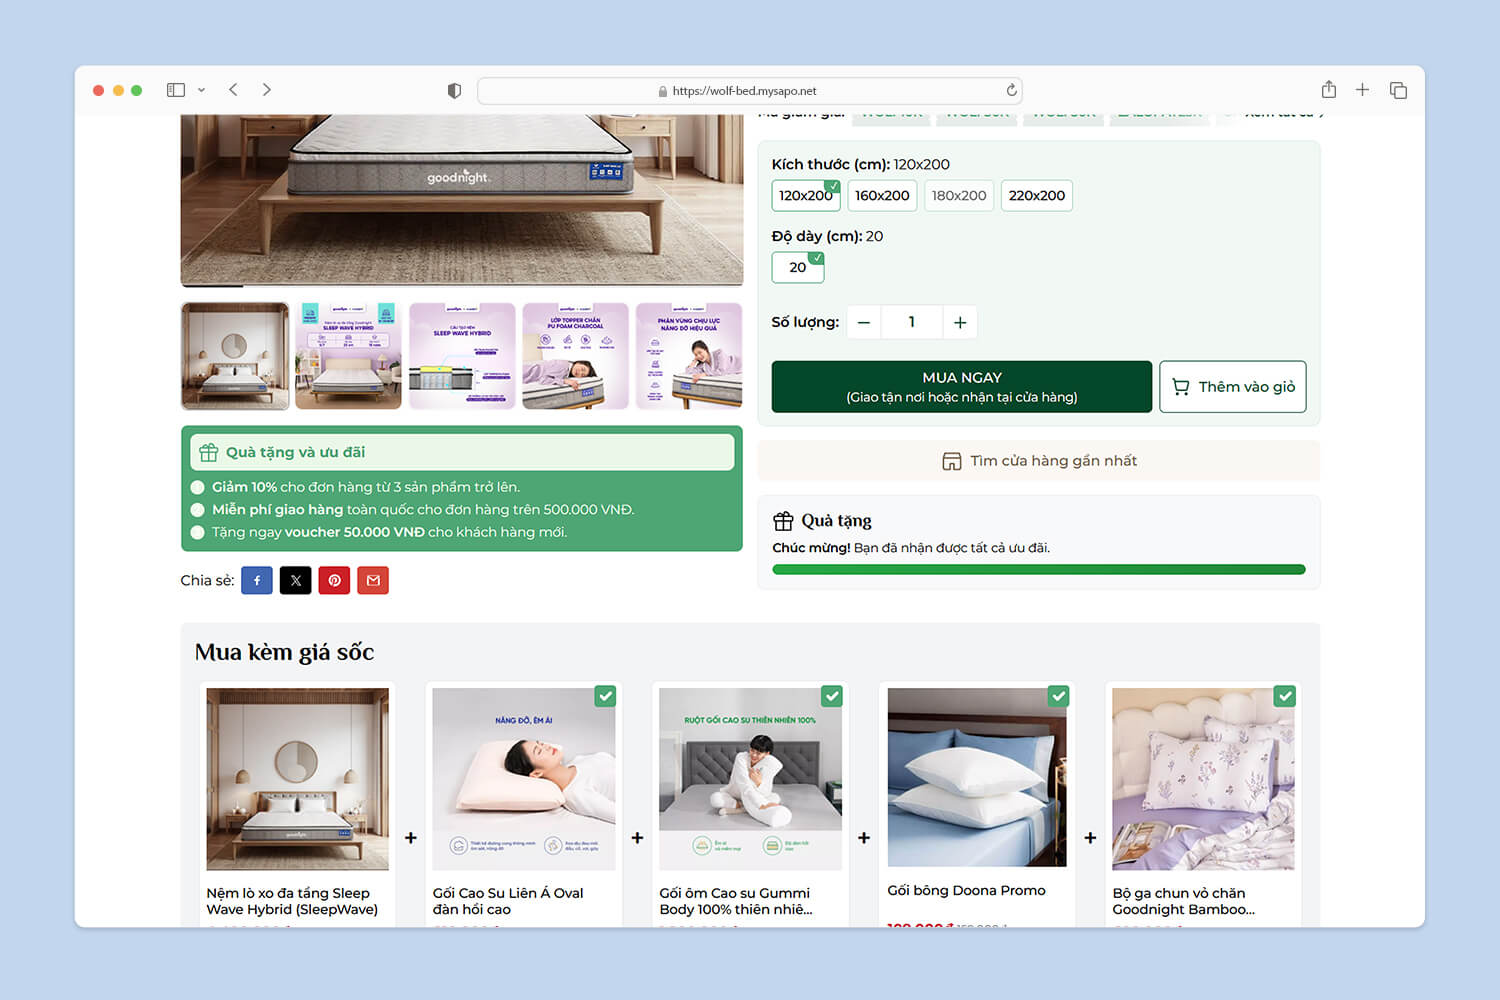1500x1000 pixels.
Task: Share the product on Facebook
Action: (x=257, y=580)
